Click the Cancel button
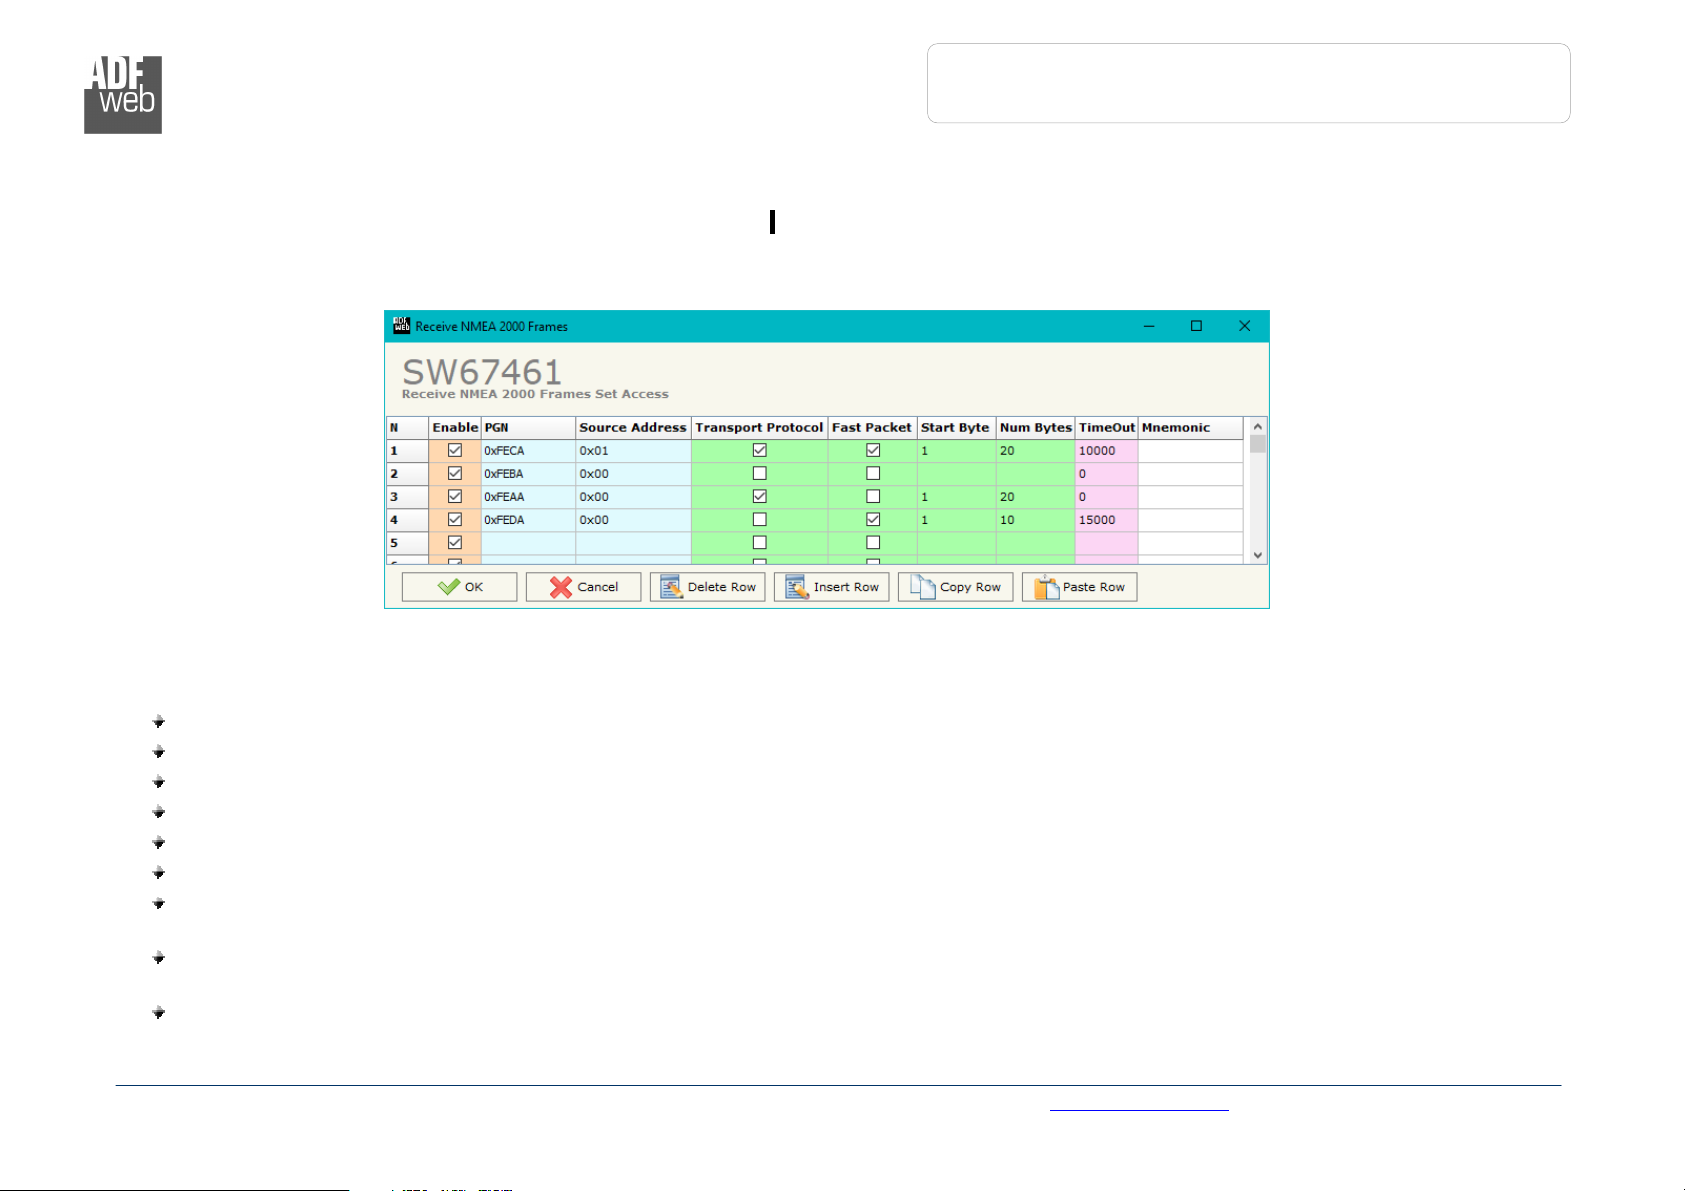The height and width of the screenshot is (1191, 1685). (583, 587)
